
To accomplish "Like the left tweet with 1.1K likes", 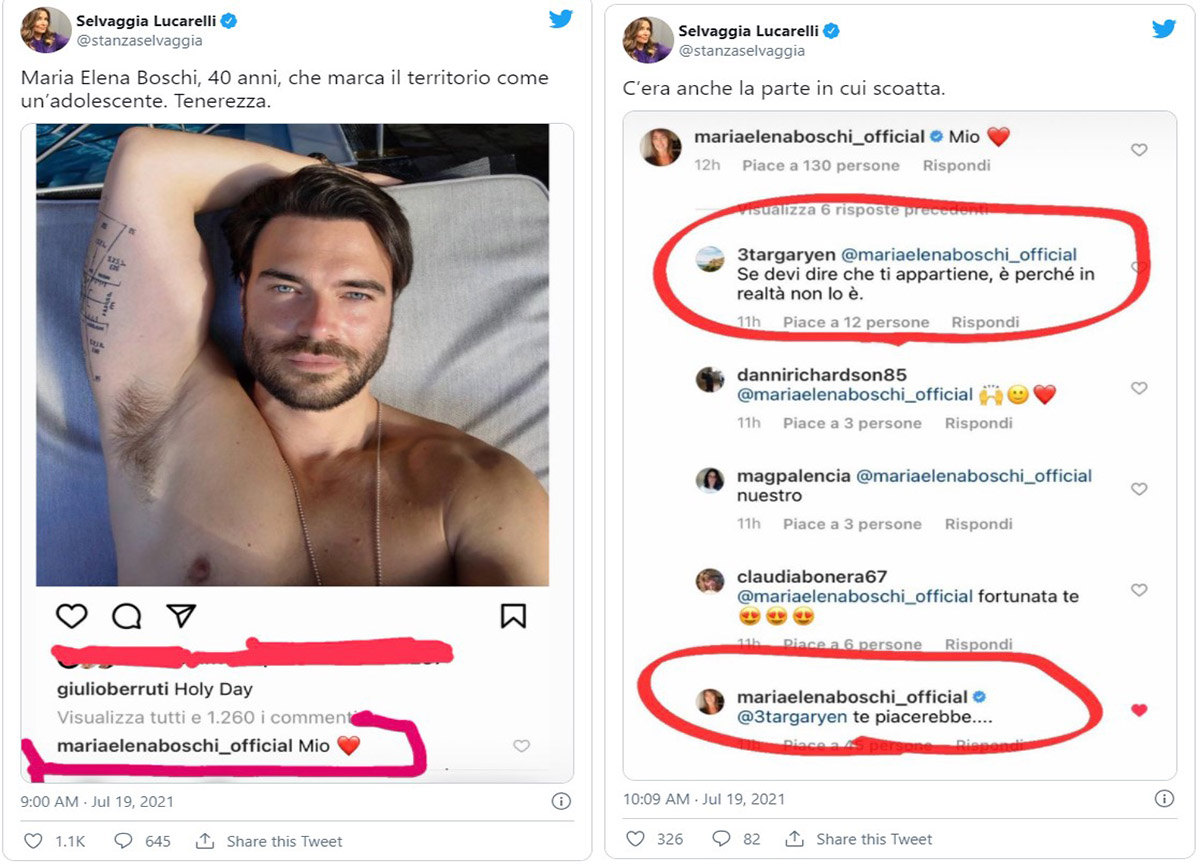I will [33, 841].
